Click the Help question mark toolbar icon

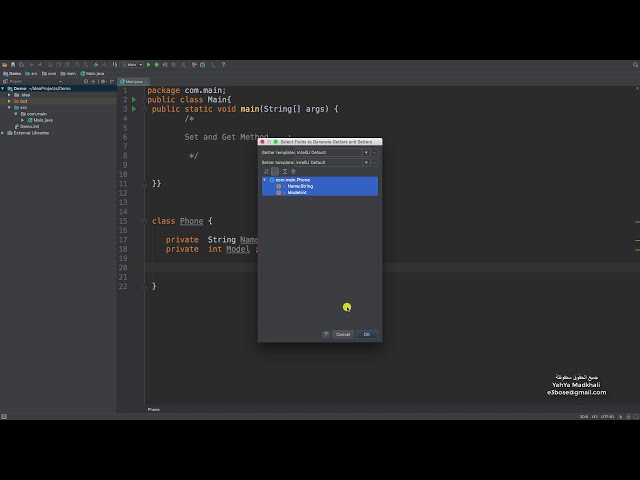[223, 64]
